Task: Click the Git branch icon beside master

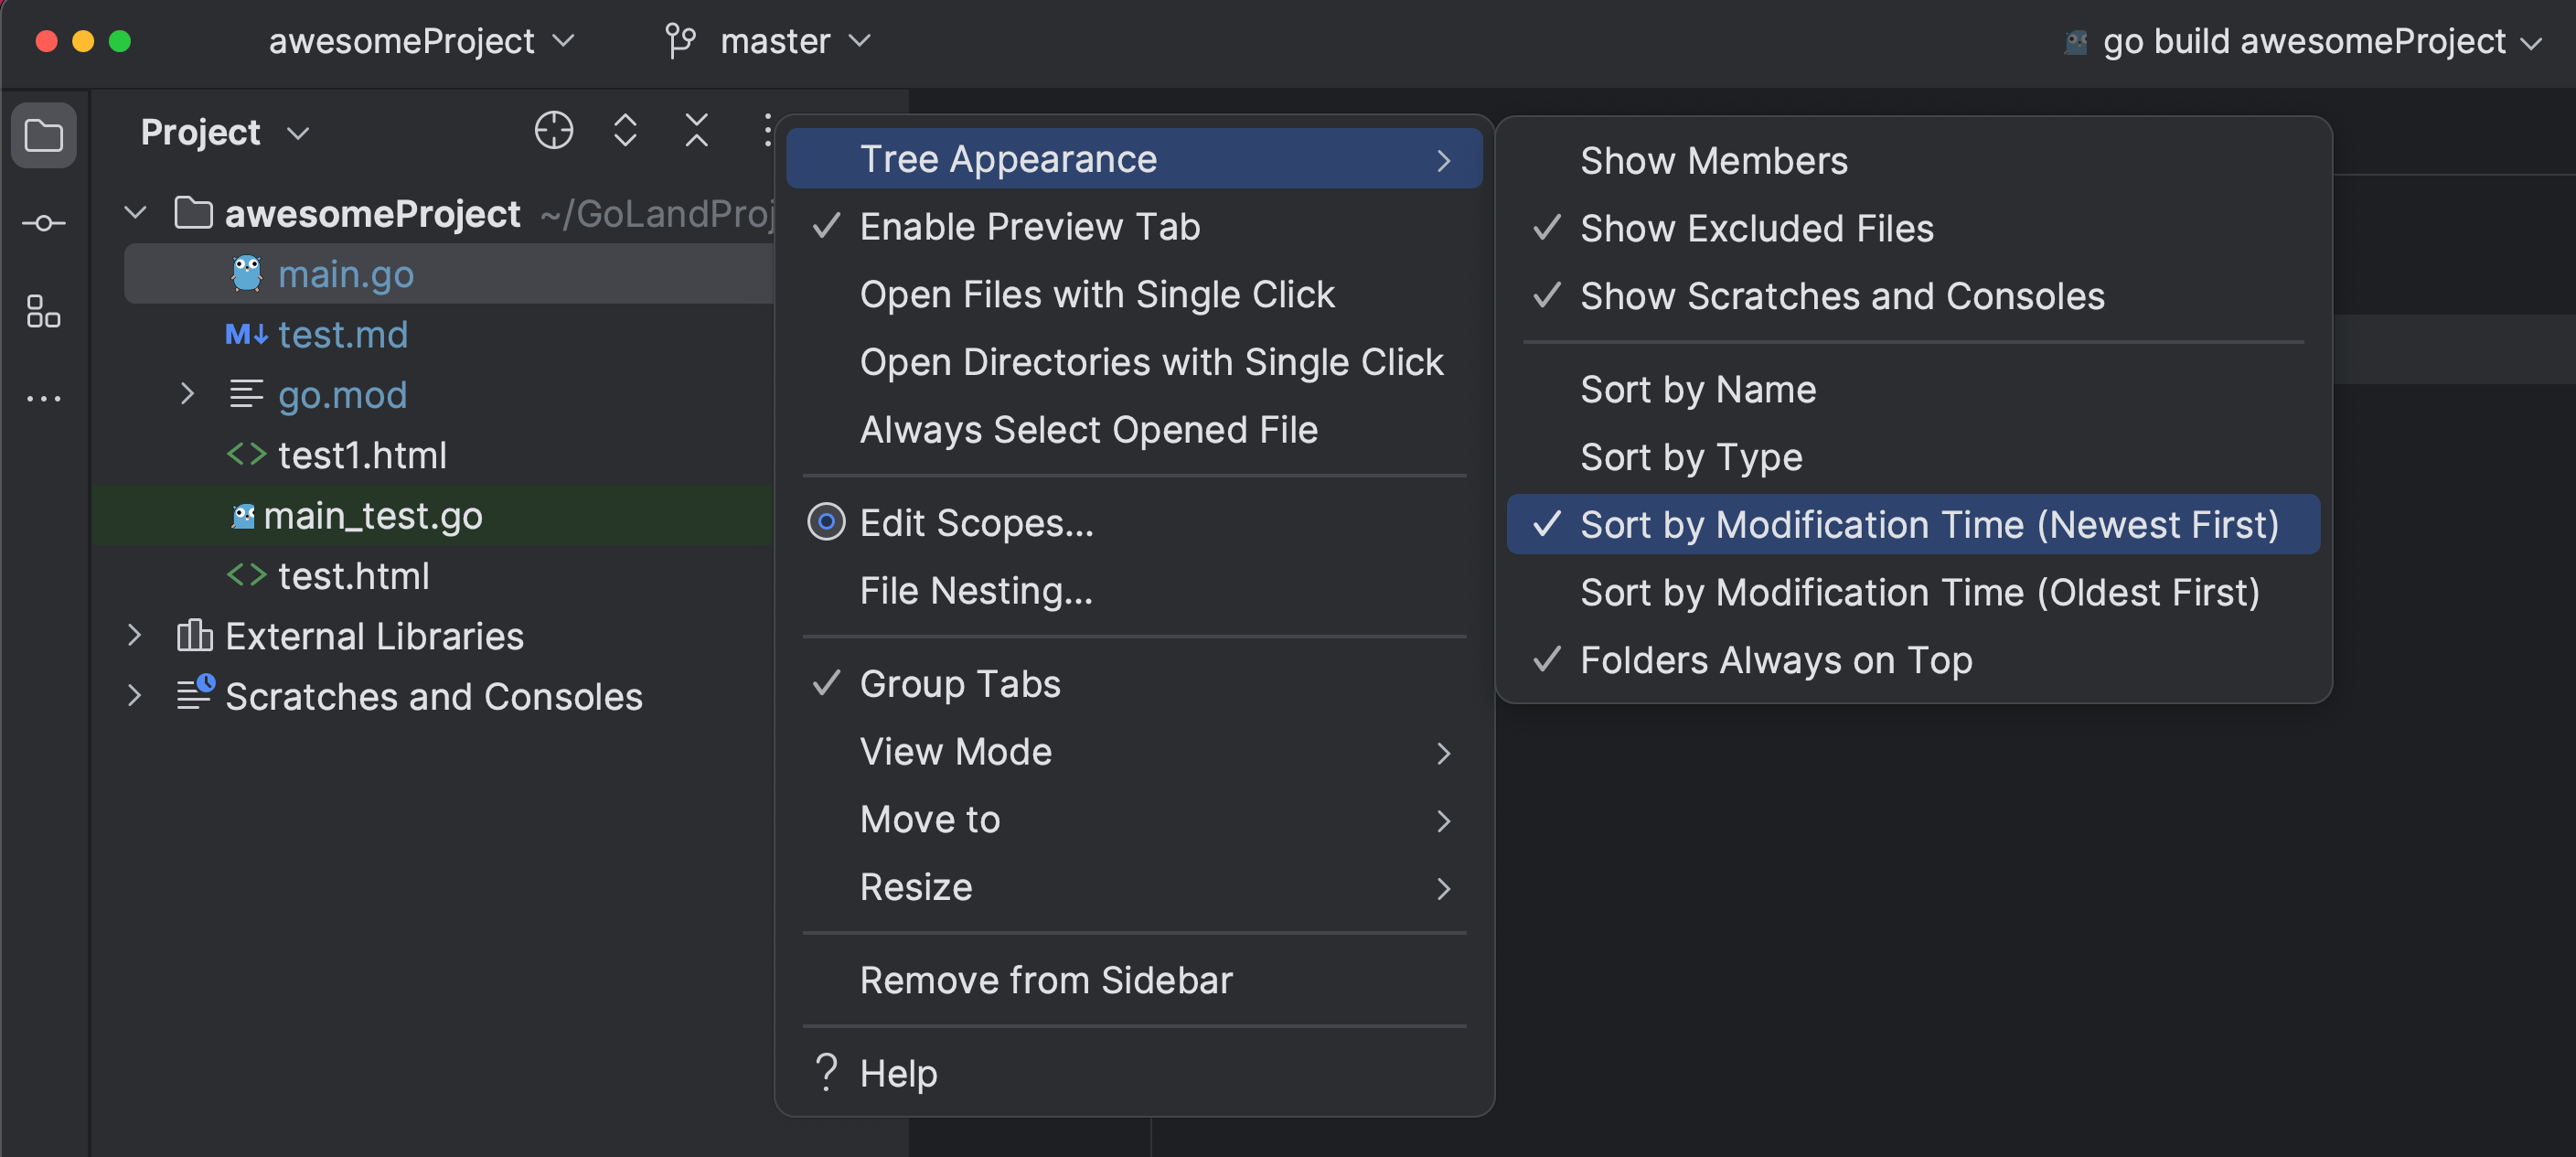Action: 680,41
